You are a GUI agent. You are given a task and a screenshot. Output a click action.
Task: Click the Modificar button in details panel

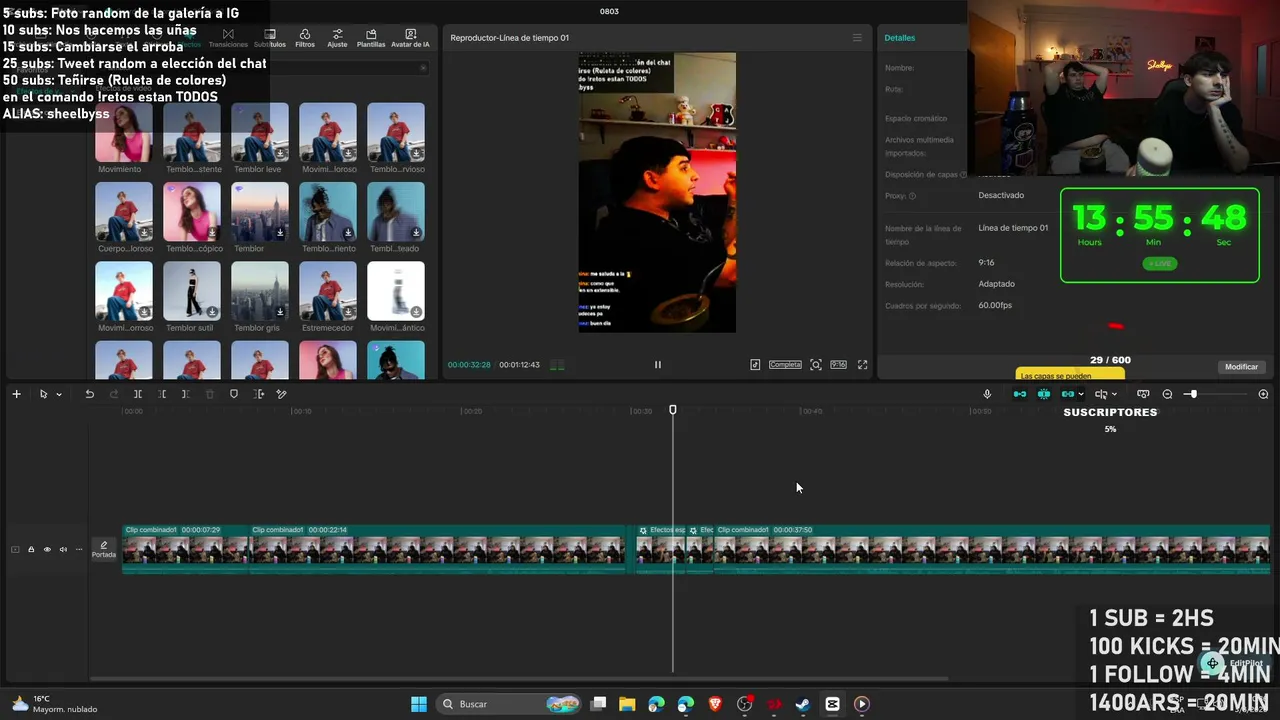[1241, 367]
